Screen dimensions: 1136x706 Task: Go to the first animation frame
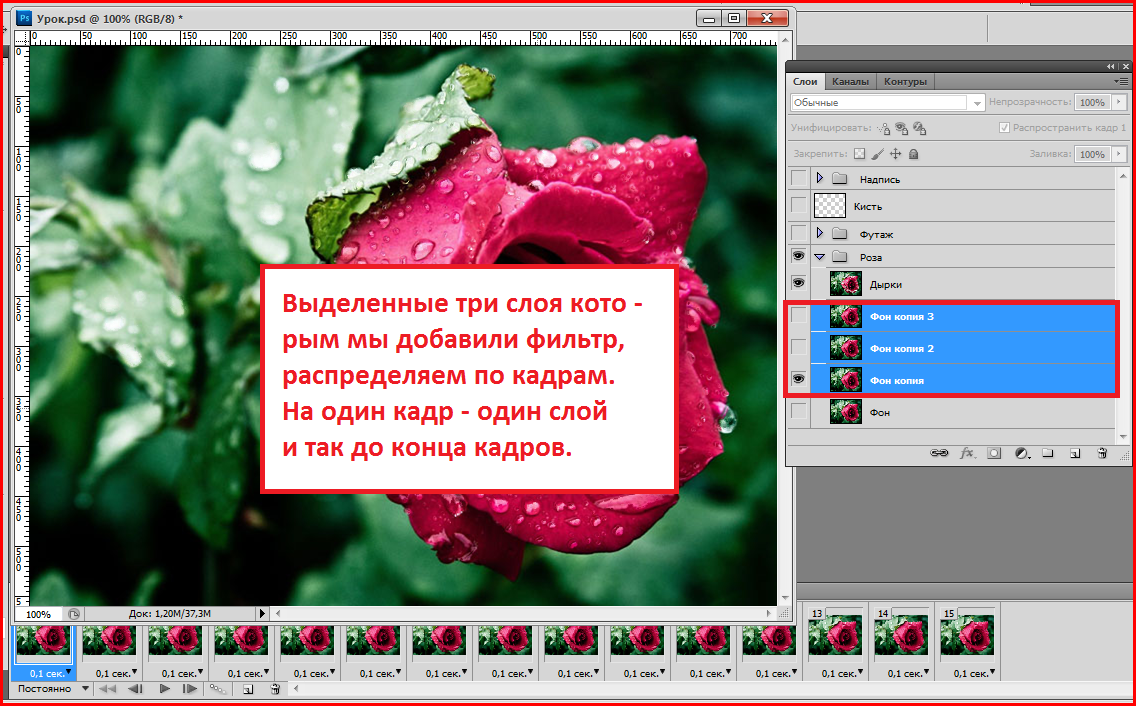click(x=107, y=689)
